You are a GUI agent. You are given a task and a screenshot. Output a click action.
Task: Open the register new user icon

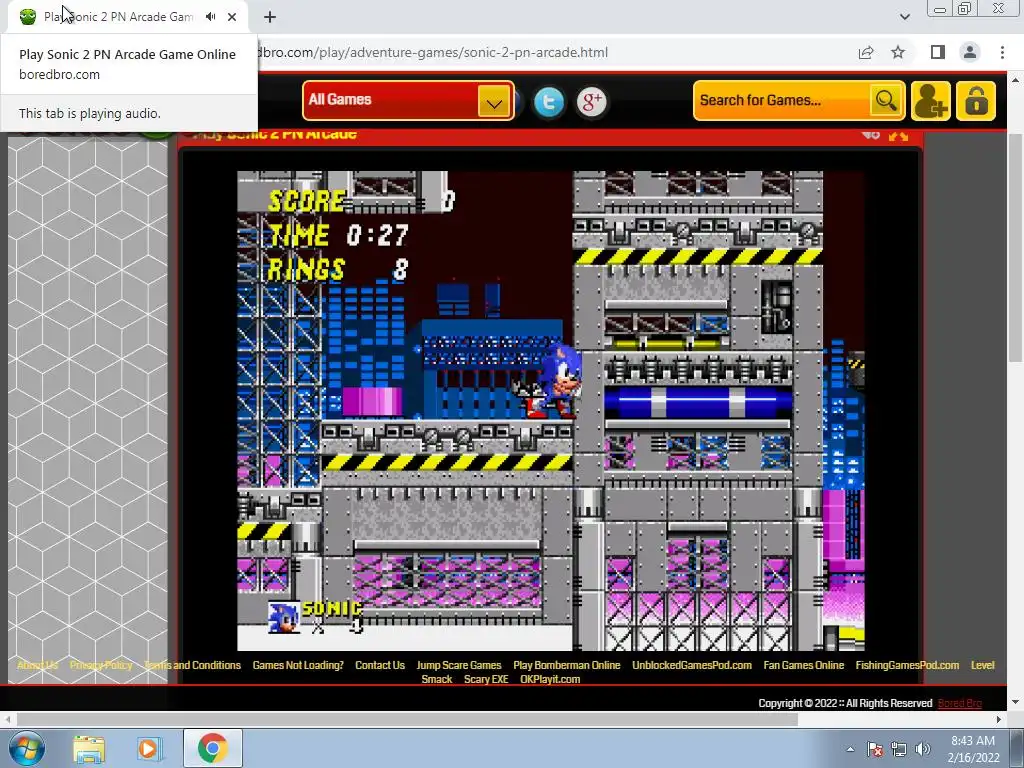coord(931,101)
